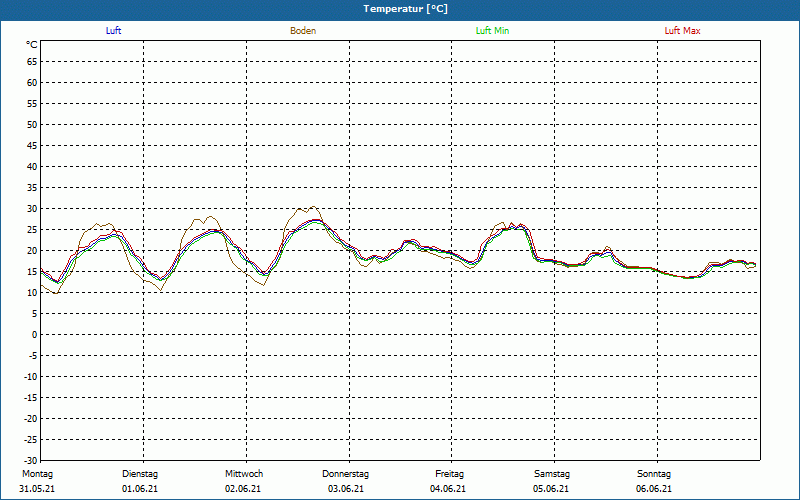Select the Dienstag day label
This screenshot has height=500, width=800.
point(140,474)
